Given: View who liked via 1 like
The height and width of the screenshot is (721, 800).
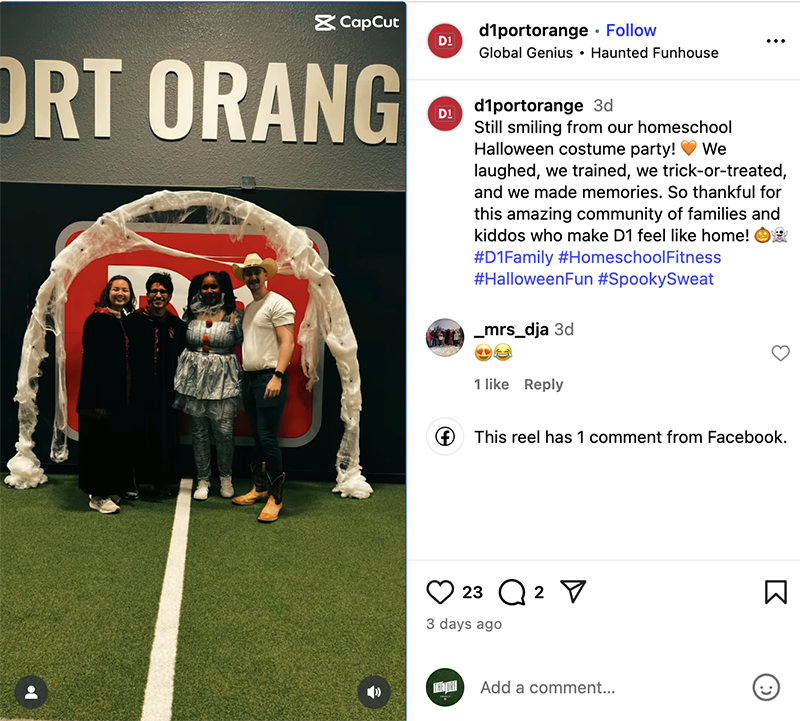Looking at the screenshot, I should tap(491, 384).
